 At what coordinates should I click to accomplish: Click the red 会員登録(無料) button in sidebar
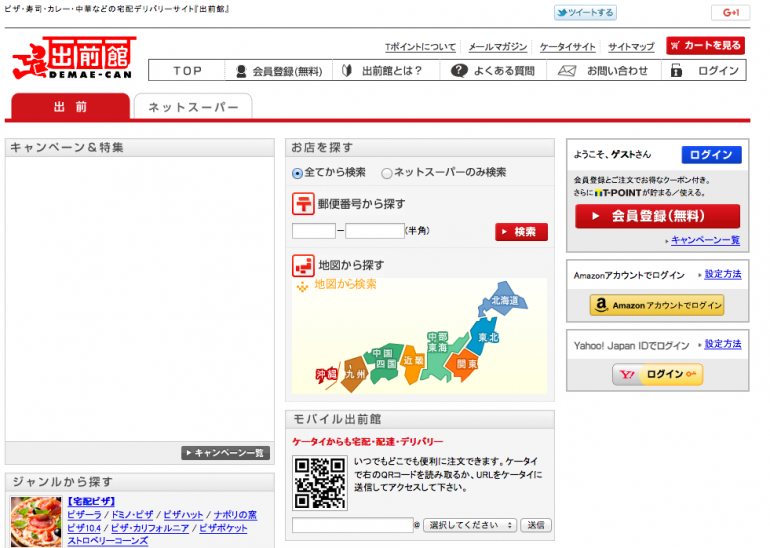pos(657,216)
